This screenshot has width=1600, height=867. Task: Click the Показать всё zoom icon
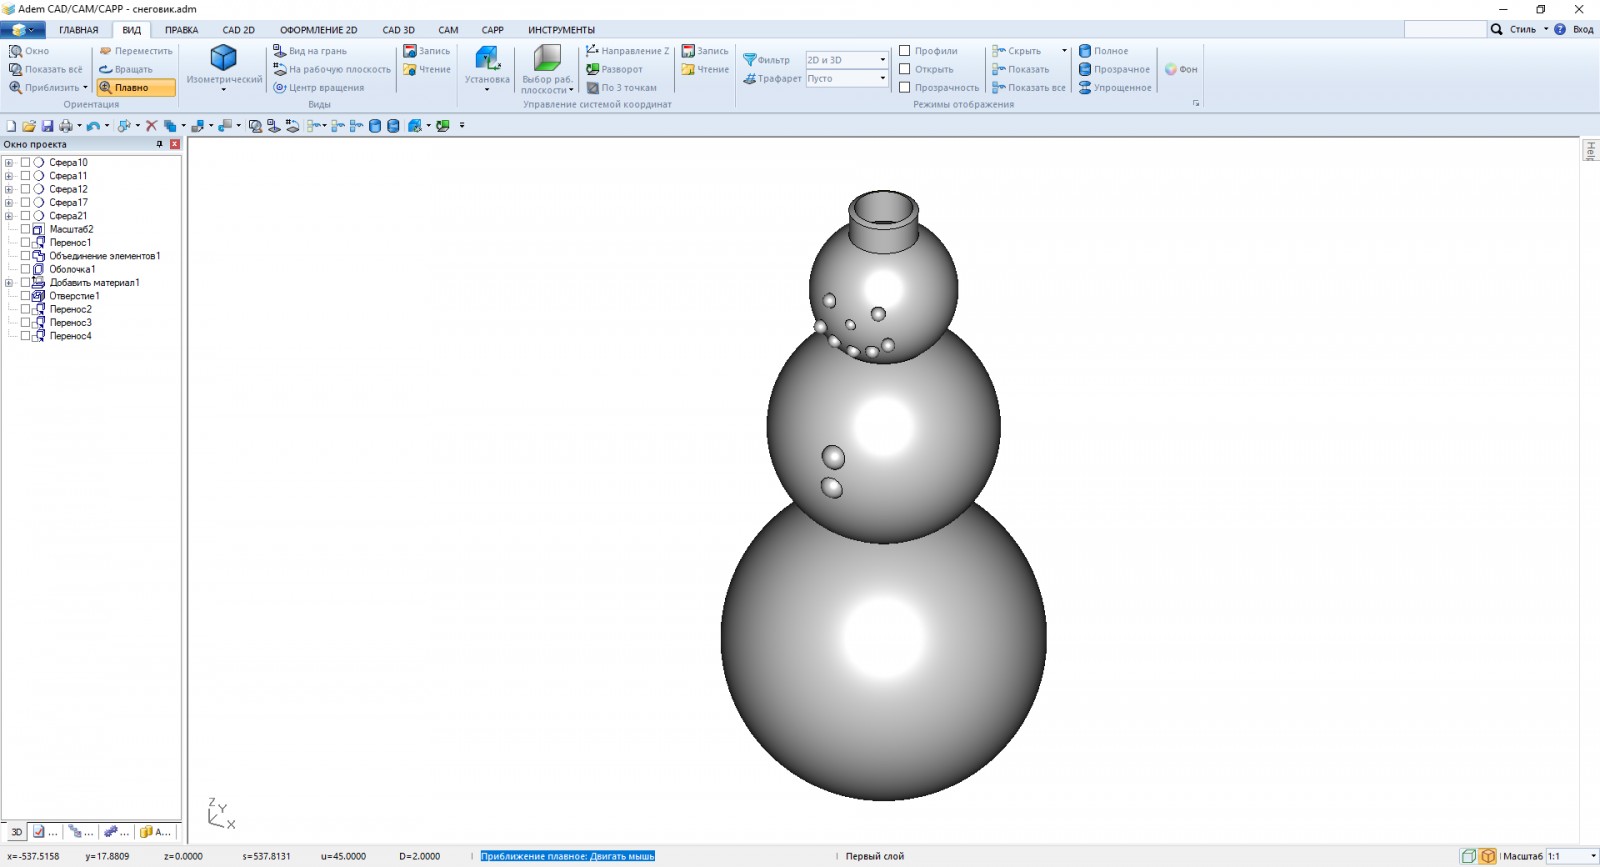[16, 69]
